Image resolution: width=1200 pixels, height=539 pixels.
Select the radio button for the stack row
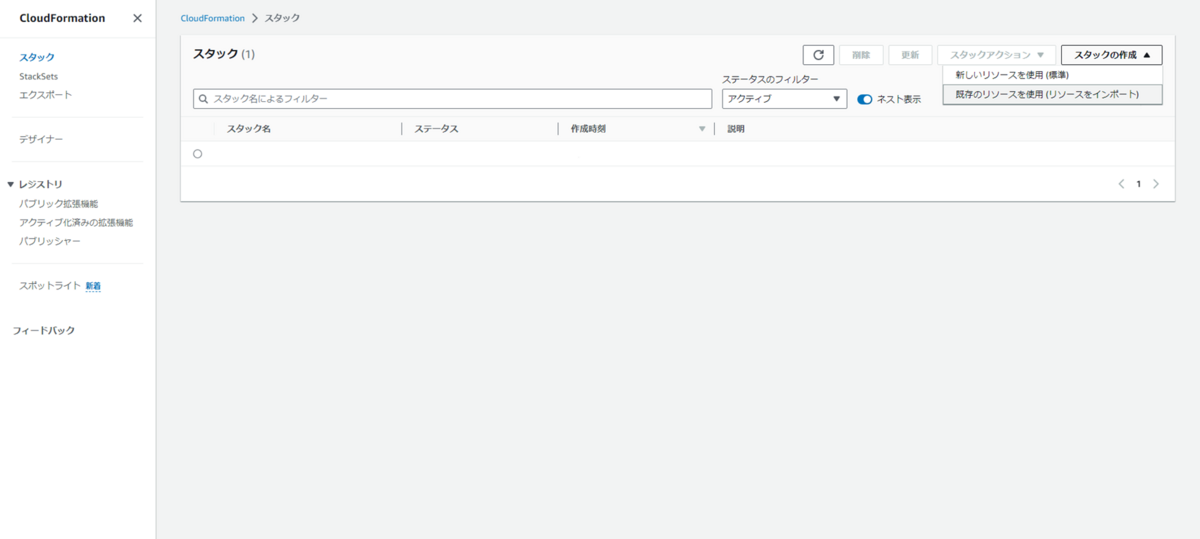coord(197,154)
